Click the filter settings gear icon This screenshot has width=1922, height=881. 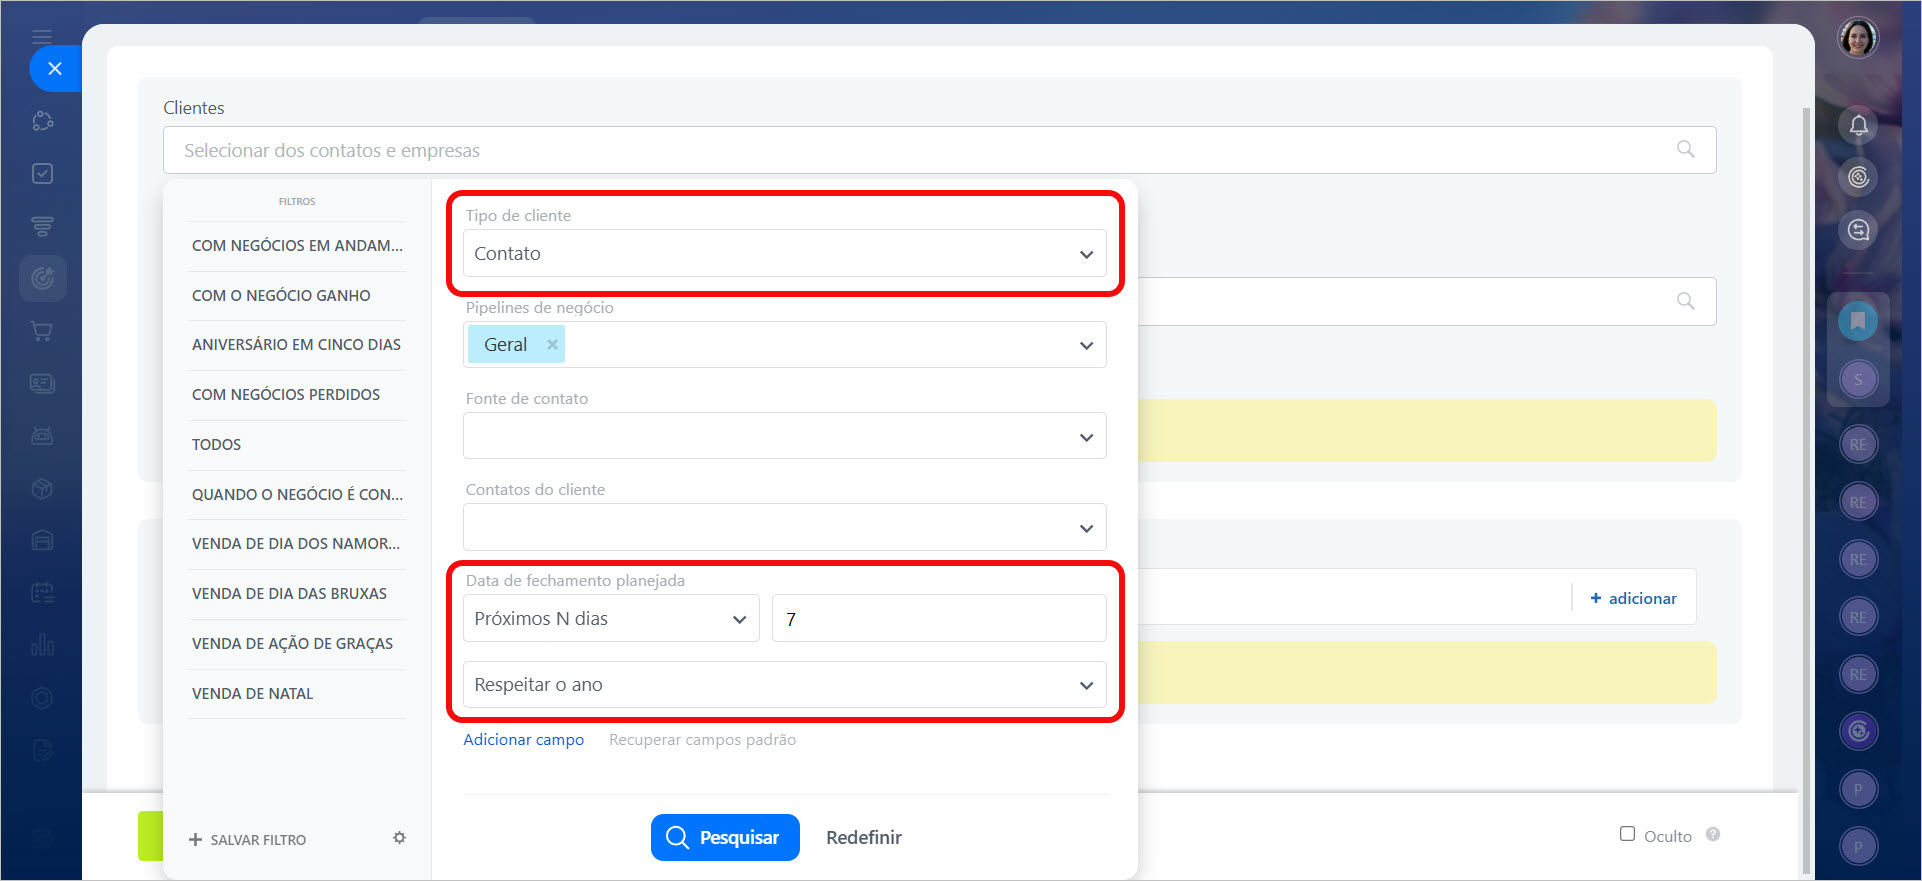pyautogui.click(x=399, y=838)
